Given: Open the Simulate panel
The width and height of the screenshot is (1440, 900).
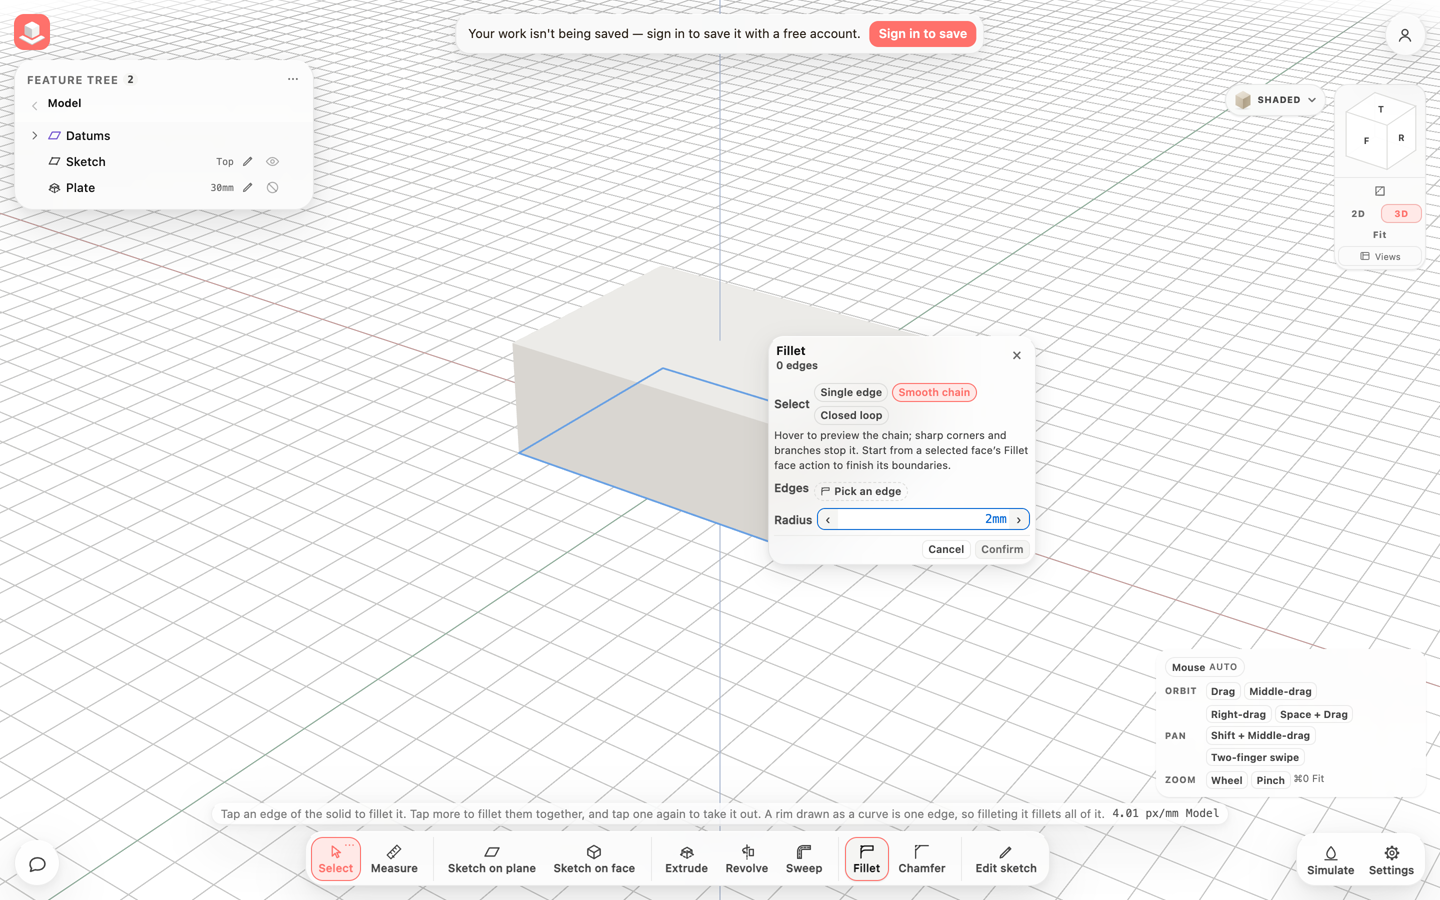Looking at the screenshot, I should click(1331, 860).
